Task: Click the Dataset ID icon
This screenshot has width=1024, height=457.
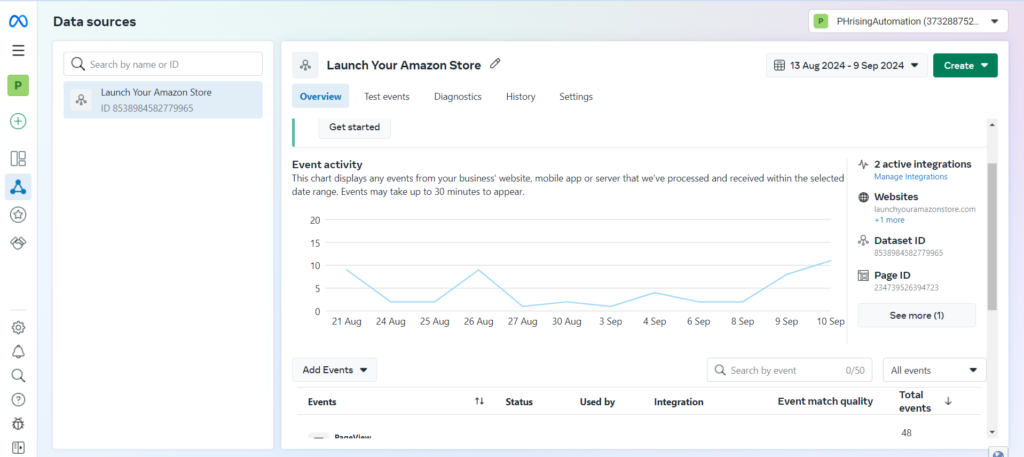Action: pos(863,241)
